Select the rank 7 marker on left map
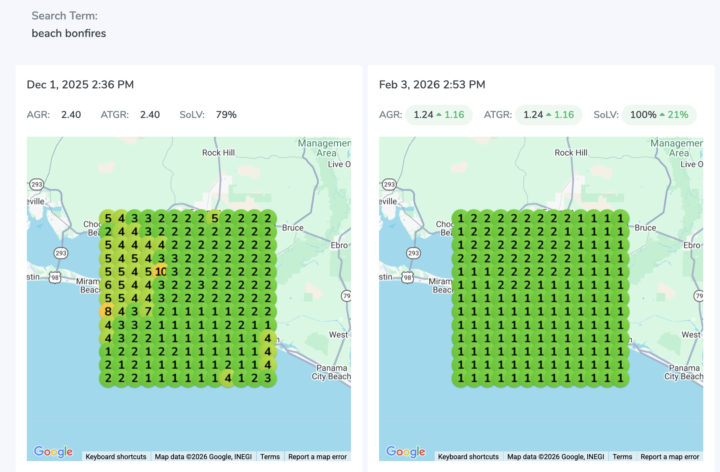 click(147, 311)
